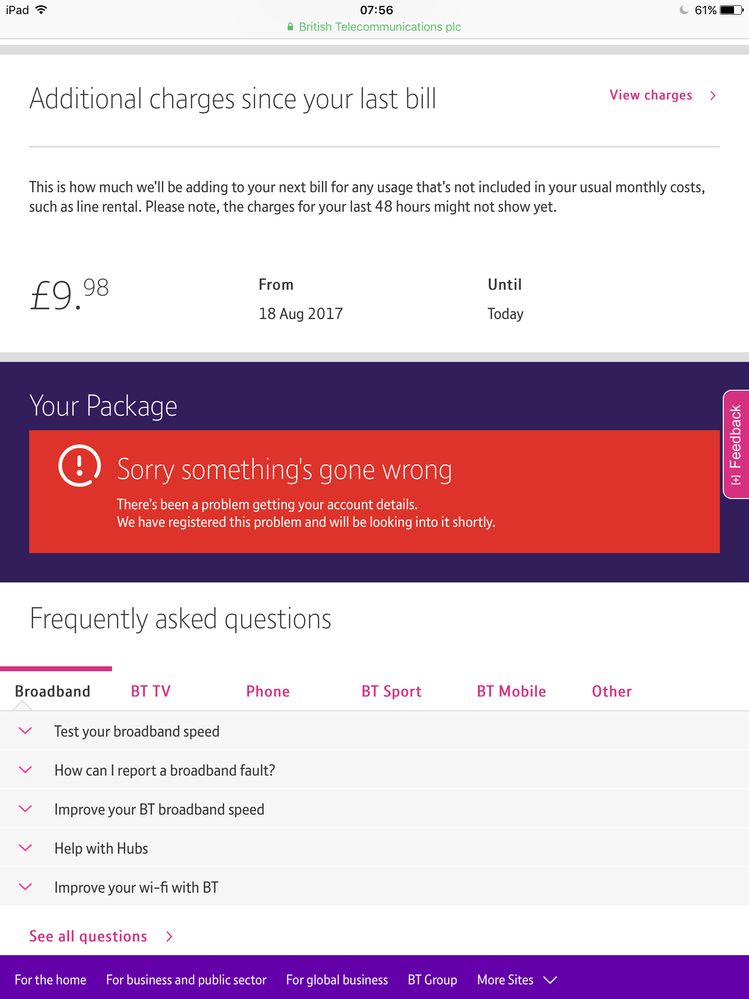Expand Improve your wi-fi with BT

[x=374, y=887]
